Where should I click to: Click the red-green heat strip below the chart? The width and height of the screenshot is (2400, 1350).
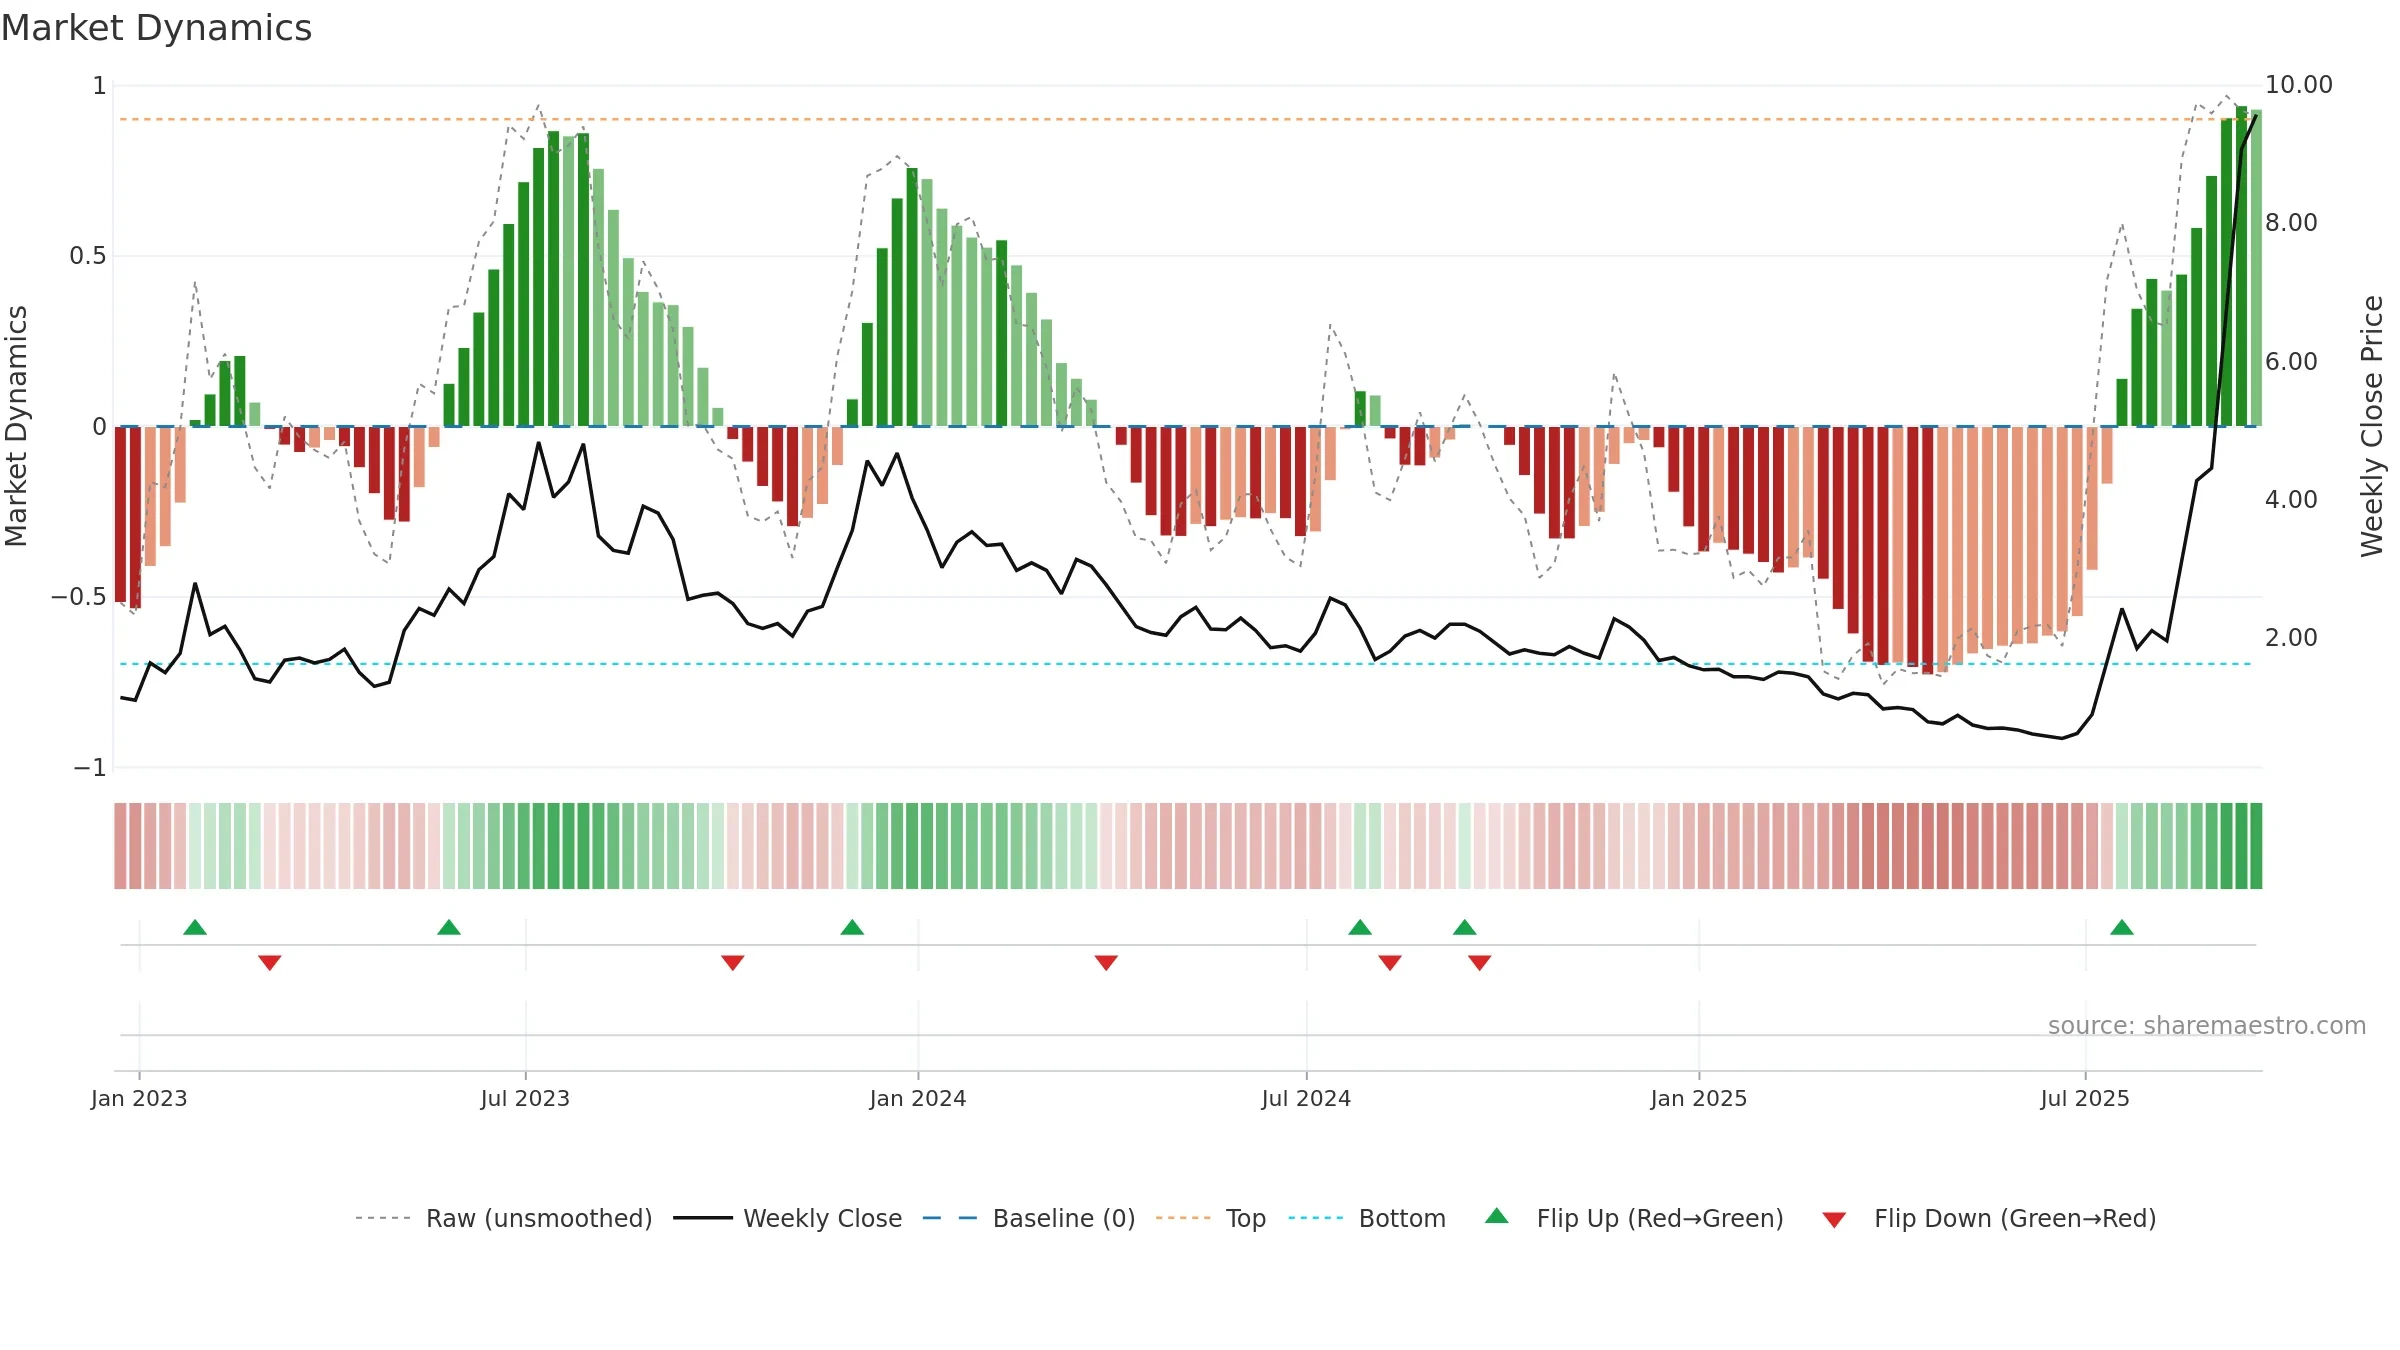pyautogui.click(x=1188, y=846)
